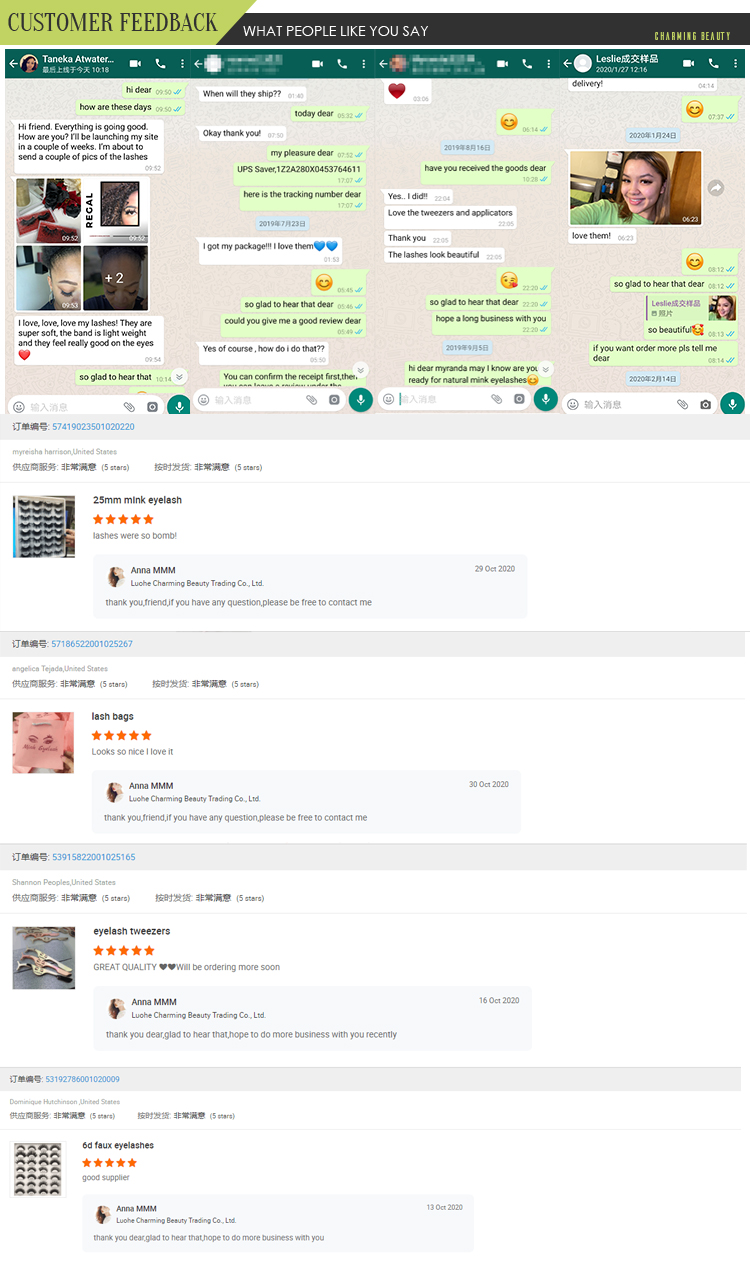Click attachment paperclip in second chat

coord(312,399)
